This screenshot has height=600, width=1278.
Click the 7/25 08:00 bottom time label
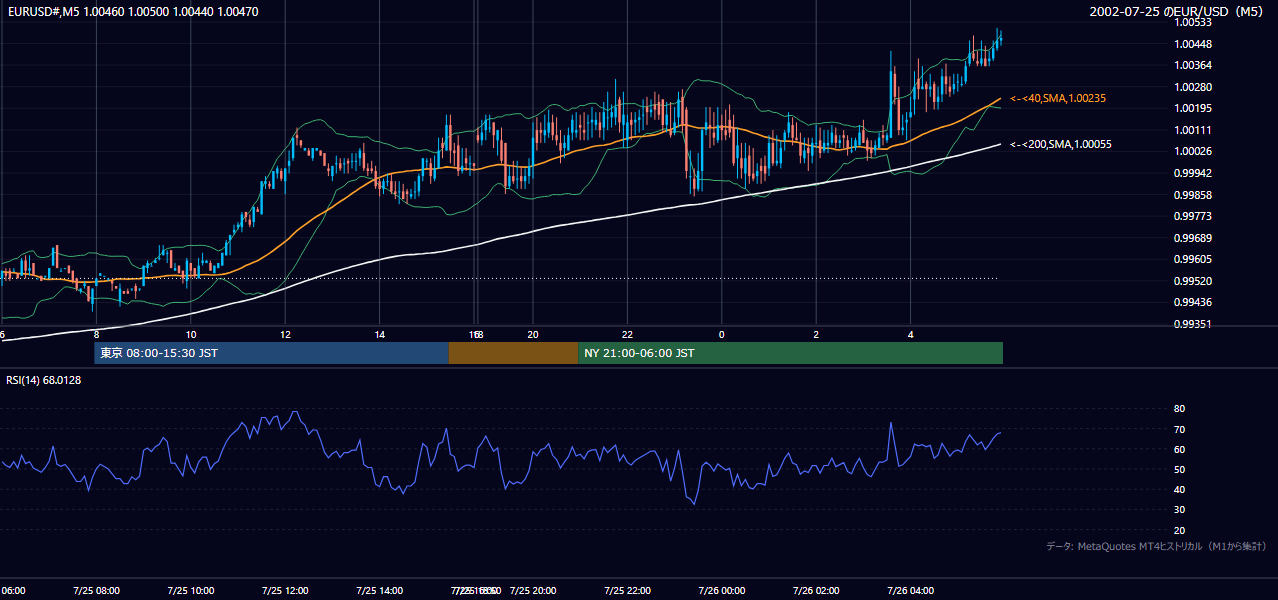96,591
